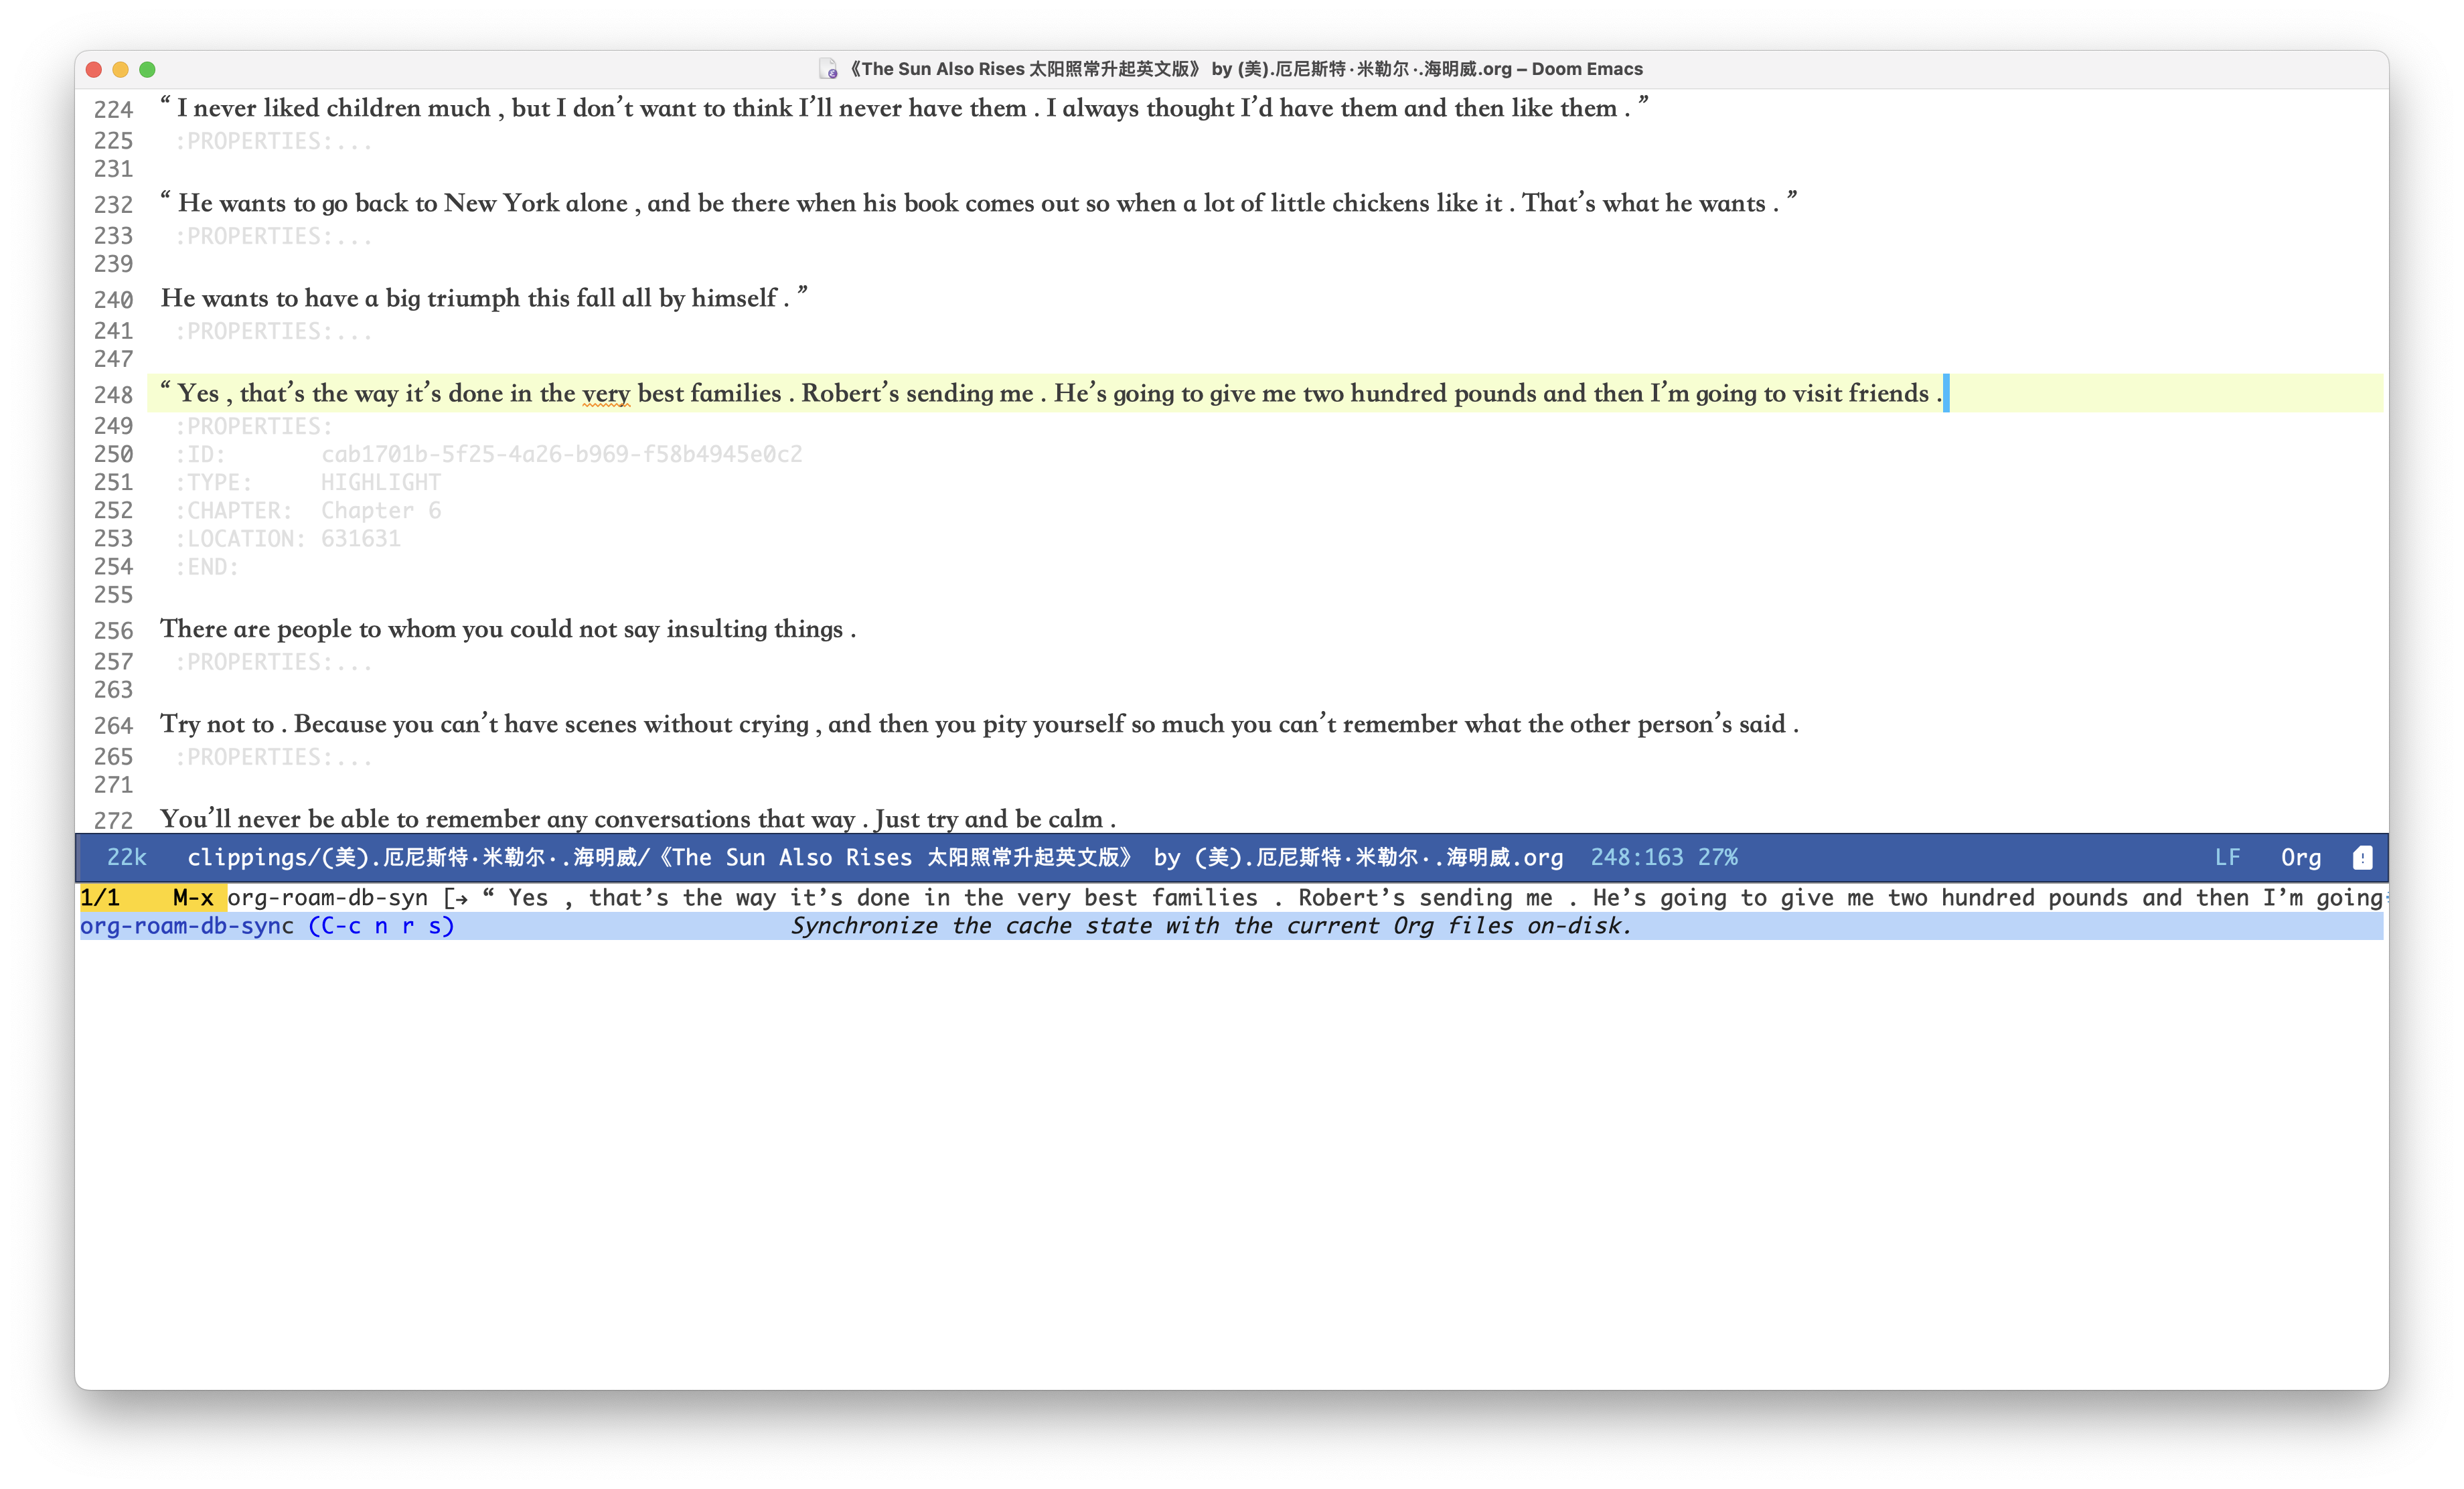Image resolution: width=2464 pixels, height=1489 pixels.
Task: Click the underlined misspelled word "very"
Action: coord(606,394)
